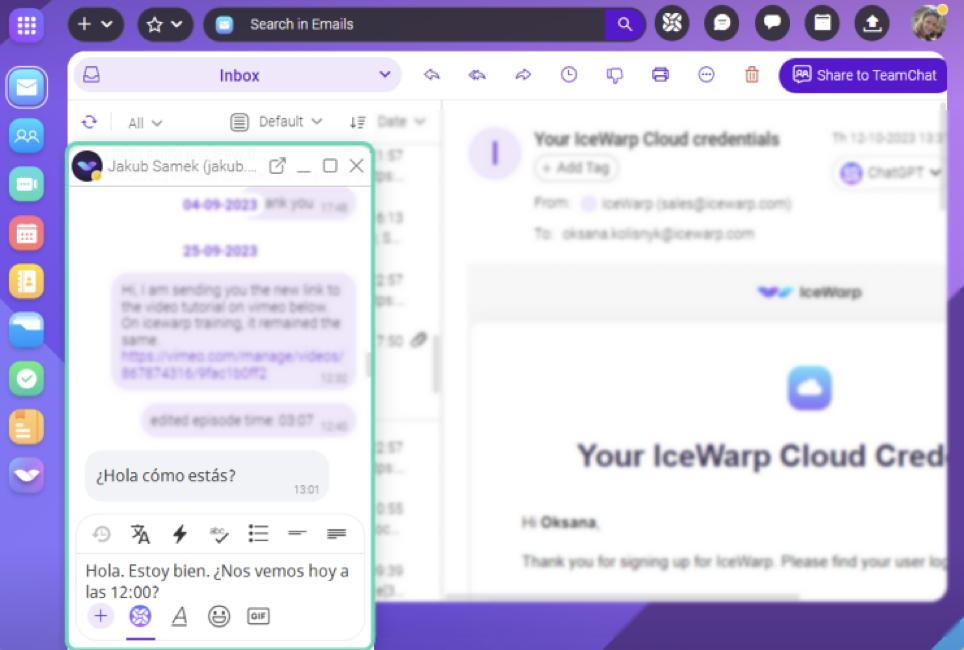The height and width of the screenshot is (650, 964).
Task: Delete the email with trash icon
Action: [x=752, y=75]
